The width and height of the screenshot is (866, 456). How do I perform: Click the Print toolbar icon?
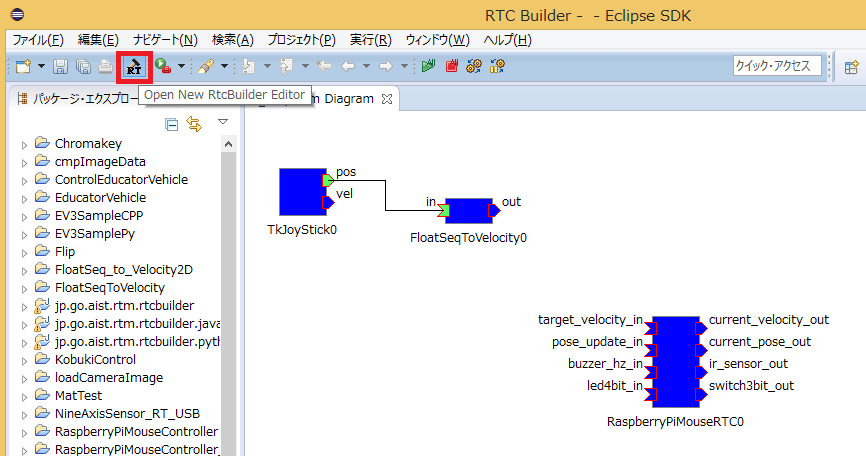click(106, 67)
